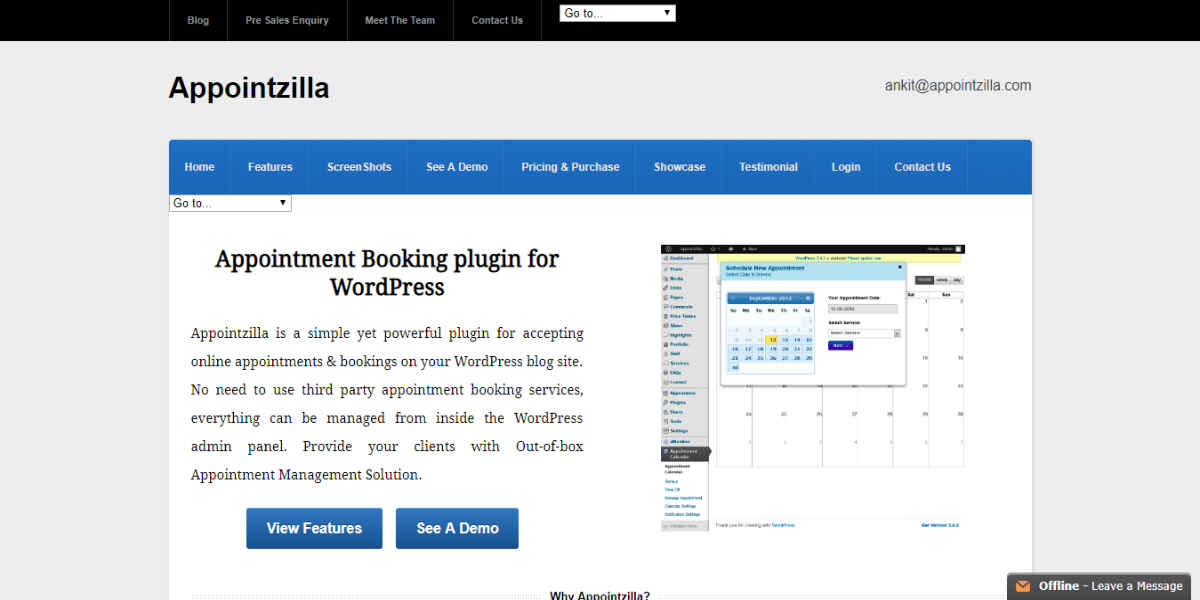The image size is (1200, 600).
Task: Open the Features menu item
Action: point(270,167)
